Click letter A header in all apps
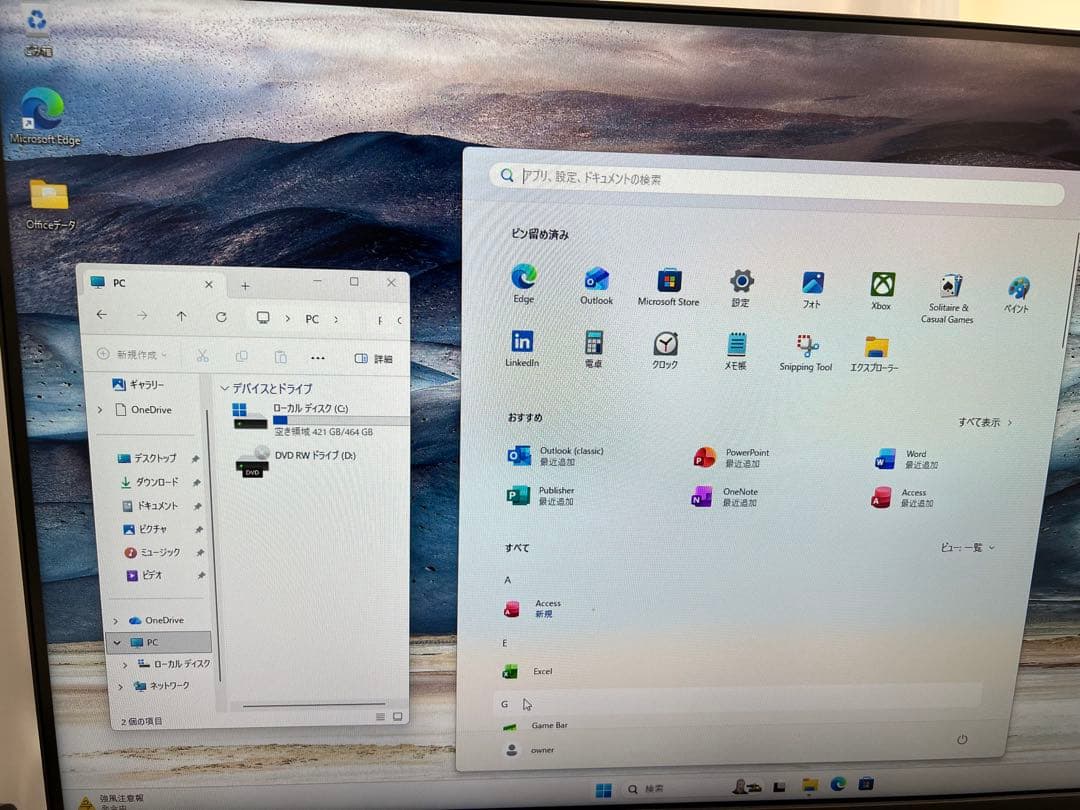The width and height of the screenshot is (1080, 810). [508, 580]
